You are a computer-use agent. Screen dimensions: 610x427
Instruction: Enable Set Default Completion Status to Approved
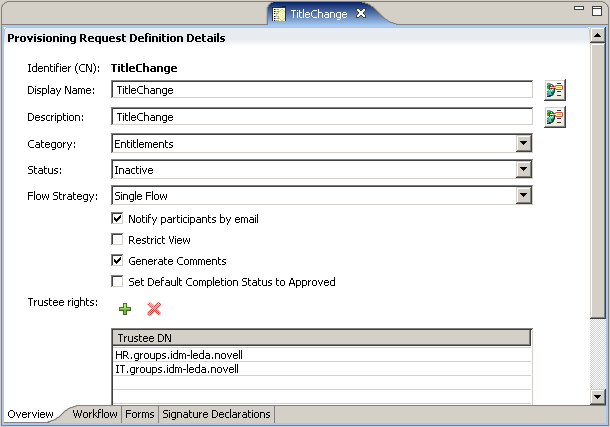[x=117, y=282]
